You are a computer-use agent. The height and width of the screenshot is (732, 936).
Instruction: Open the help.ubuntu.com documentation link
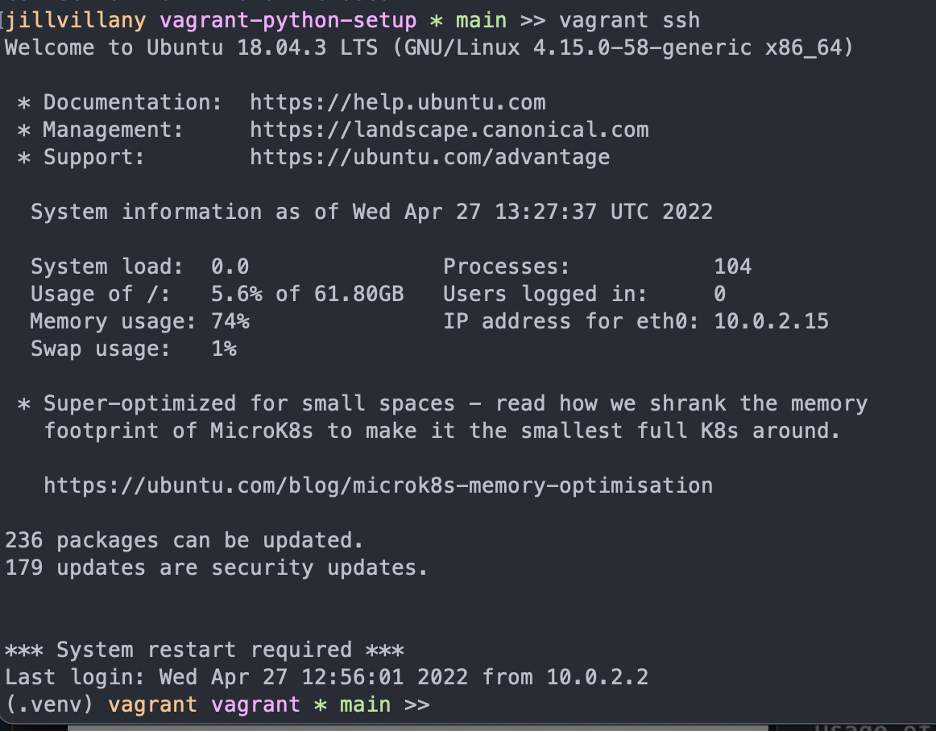[397, 102]
